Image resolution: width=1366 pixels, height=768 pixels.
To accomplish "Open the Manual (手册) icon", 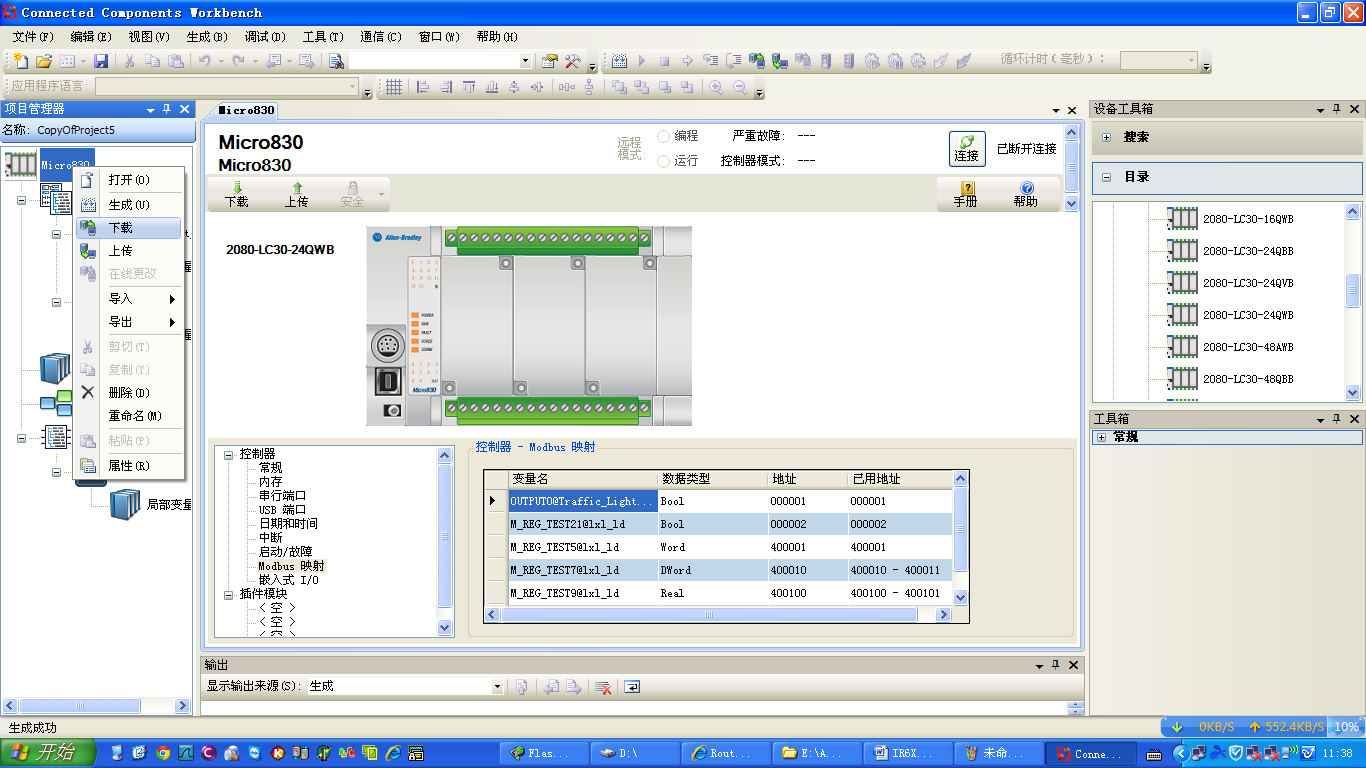I will [x=965, y=193].
